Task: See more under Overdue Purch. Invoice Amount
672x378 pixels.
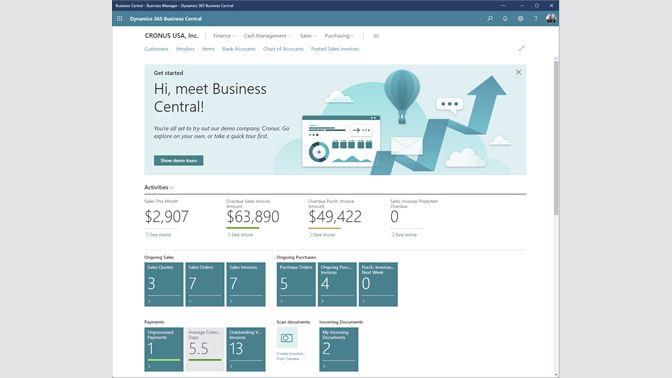Action: click(x=322, y=235)
